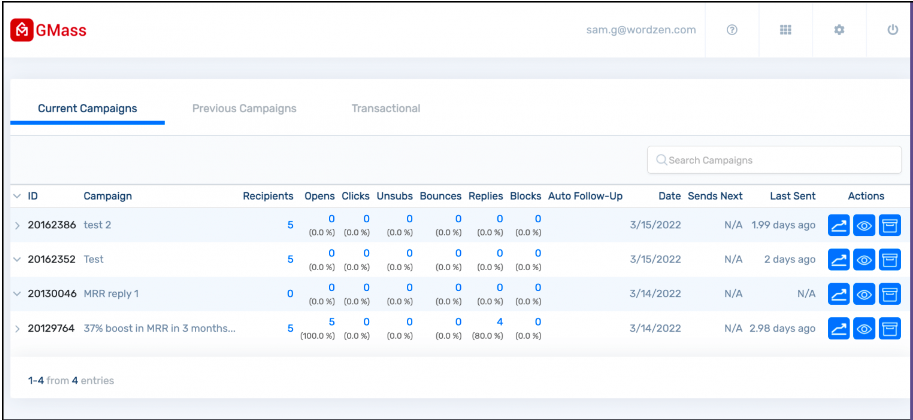Click the 2.98 days ago cell

click(x=783, y=328)
